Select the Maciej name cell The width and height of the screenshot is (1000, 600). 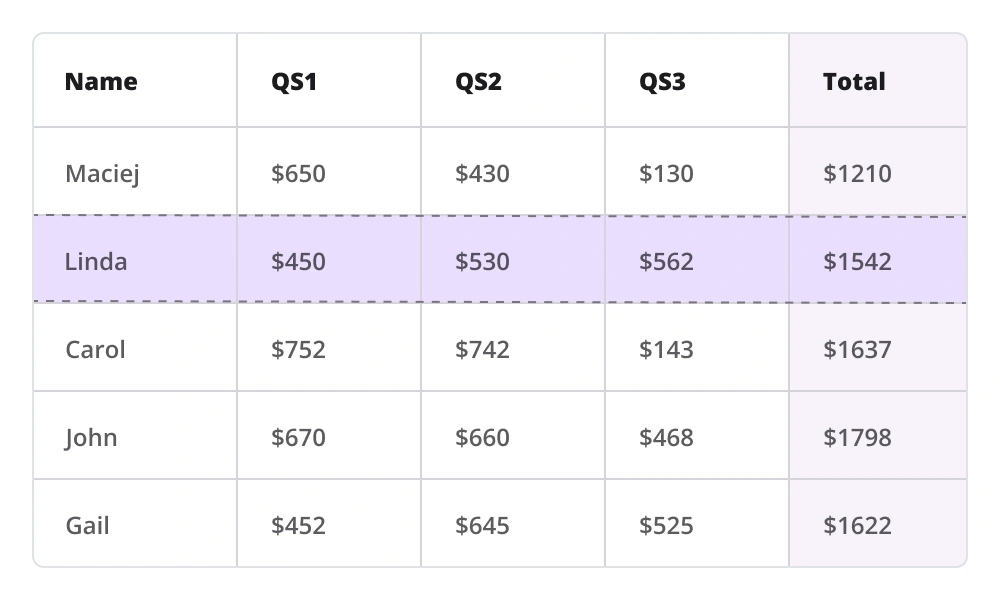[x=102, y=174]
